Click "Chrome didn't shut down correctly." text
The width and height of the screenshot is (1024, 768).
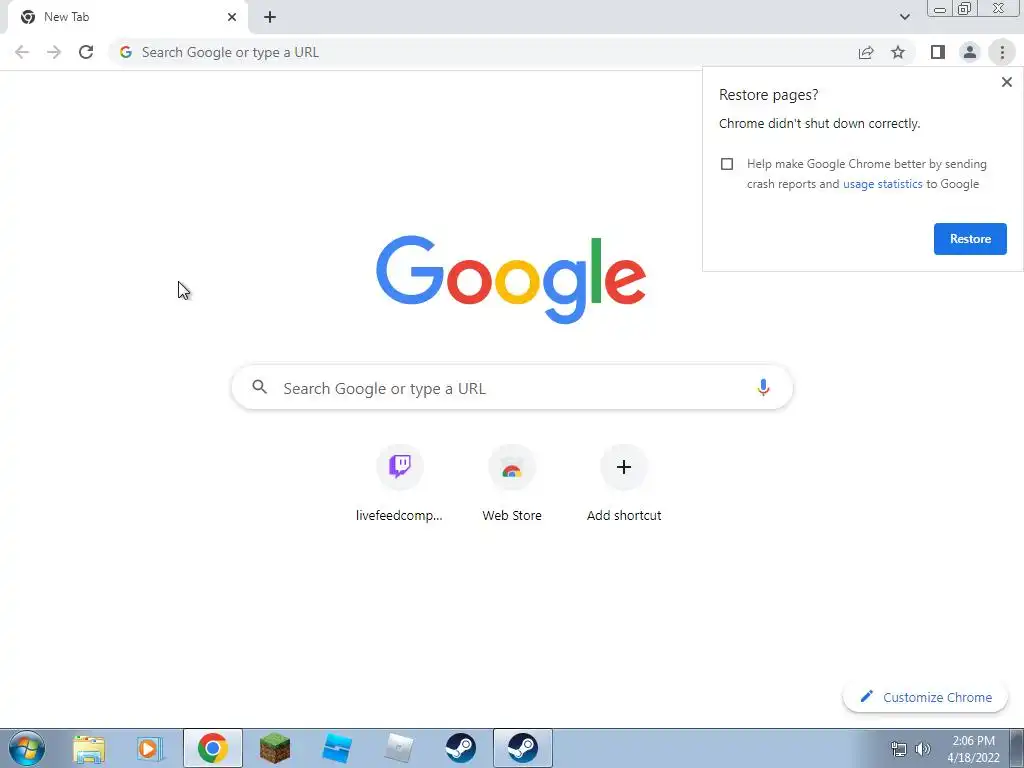click(x=820, y=124)
